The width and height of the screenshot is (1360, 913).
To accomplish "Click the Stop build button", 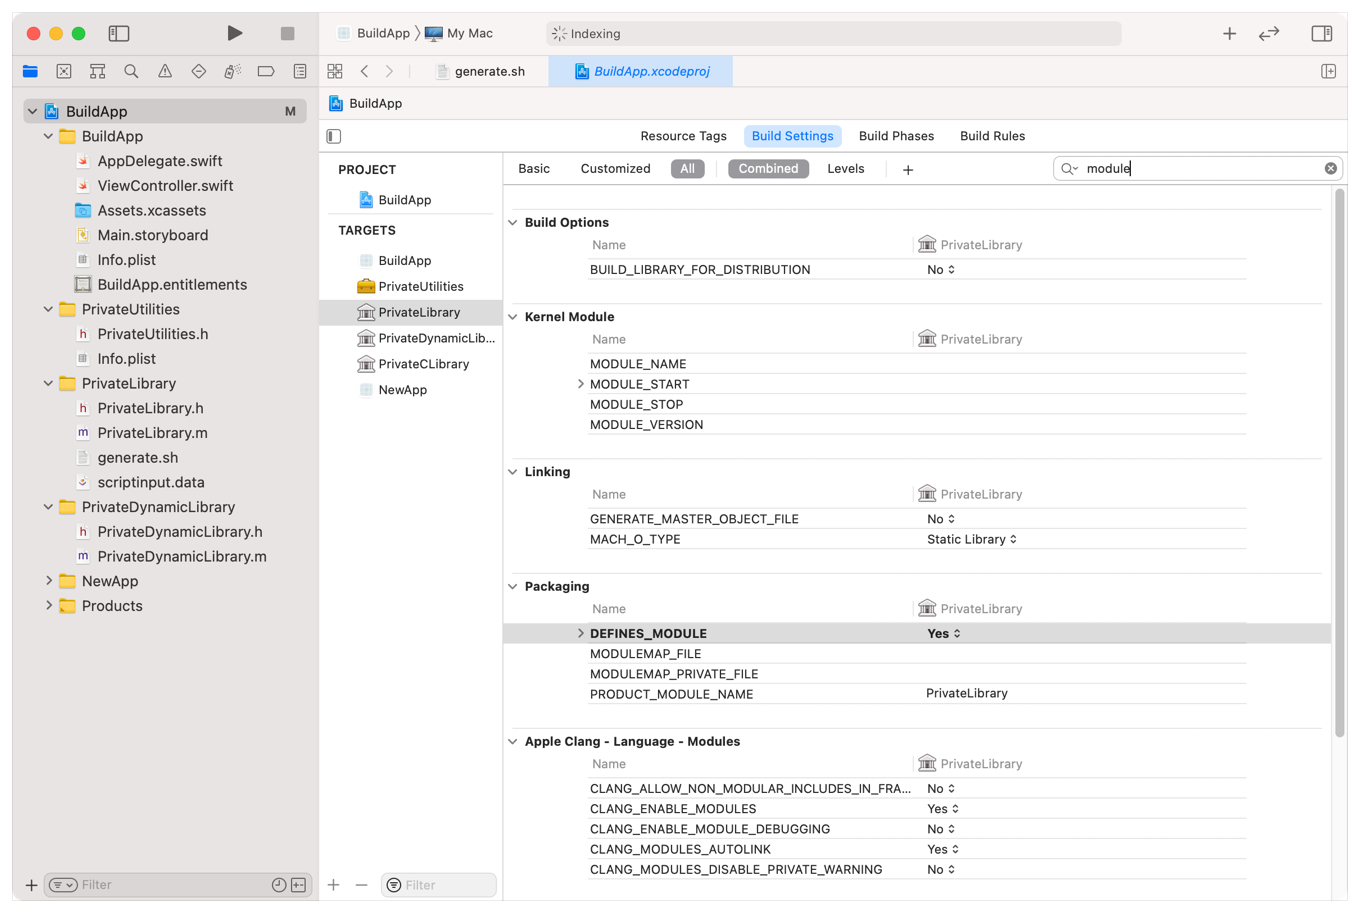I will 287,33.
